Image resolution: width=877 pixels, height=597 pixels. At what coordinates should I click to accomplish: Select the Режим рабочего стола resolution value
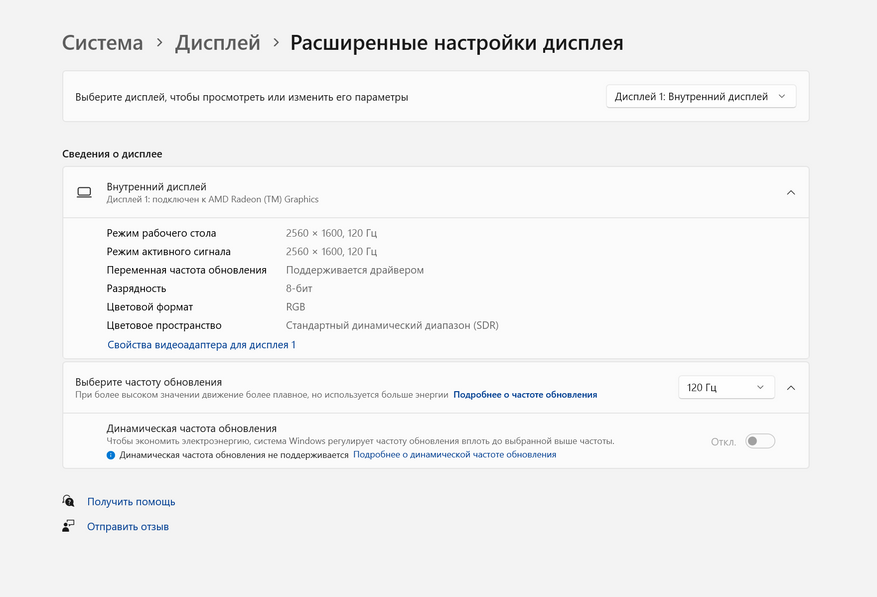331,233
